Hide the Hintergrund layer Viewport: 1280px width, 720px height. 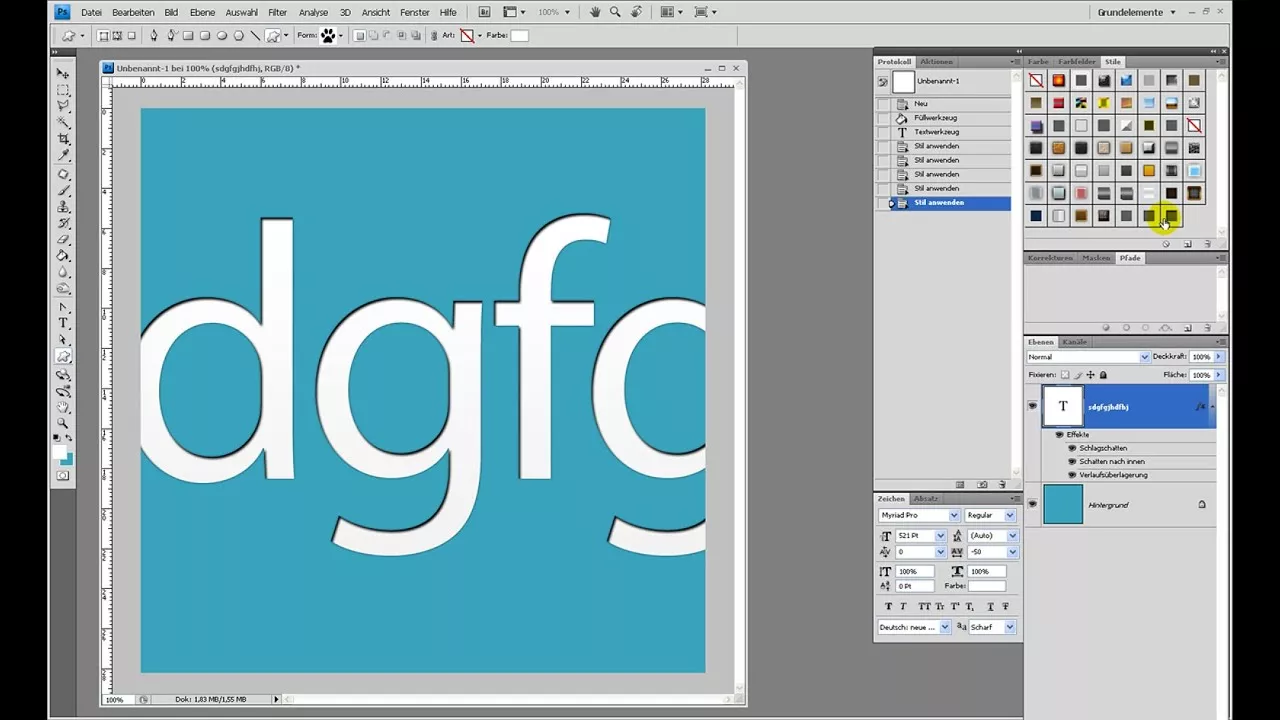point(1033,504)
